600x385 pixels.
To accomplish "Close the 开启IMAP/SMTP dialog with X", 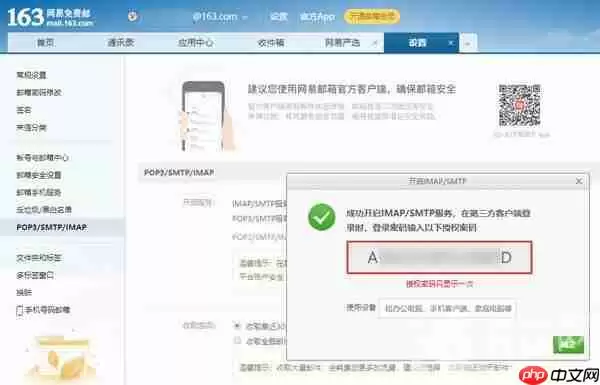I will (x=579, y=181).
